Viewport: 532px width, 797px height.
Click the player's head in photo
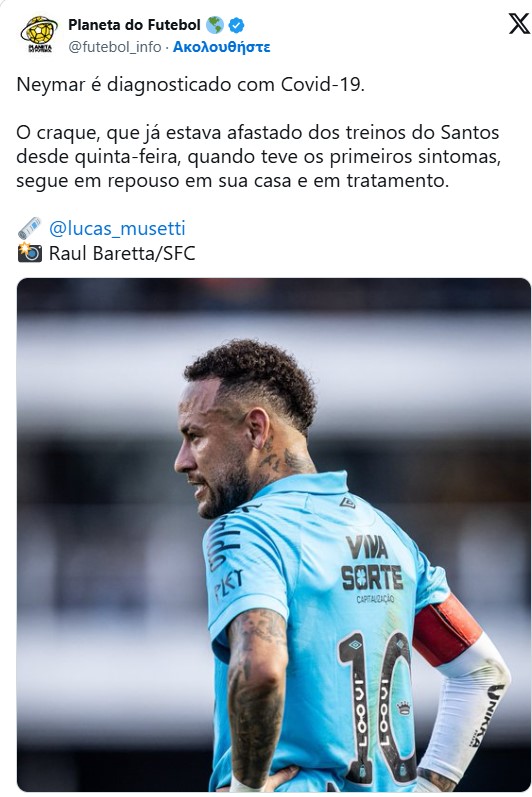[x=244, y=427]
